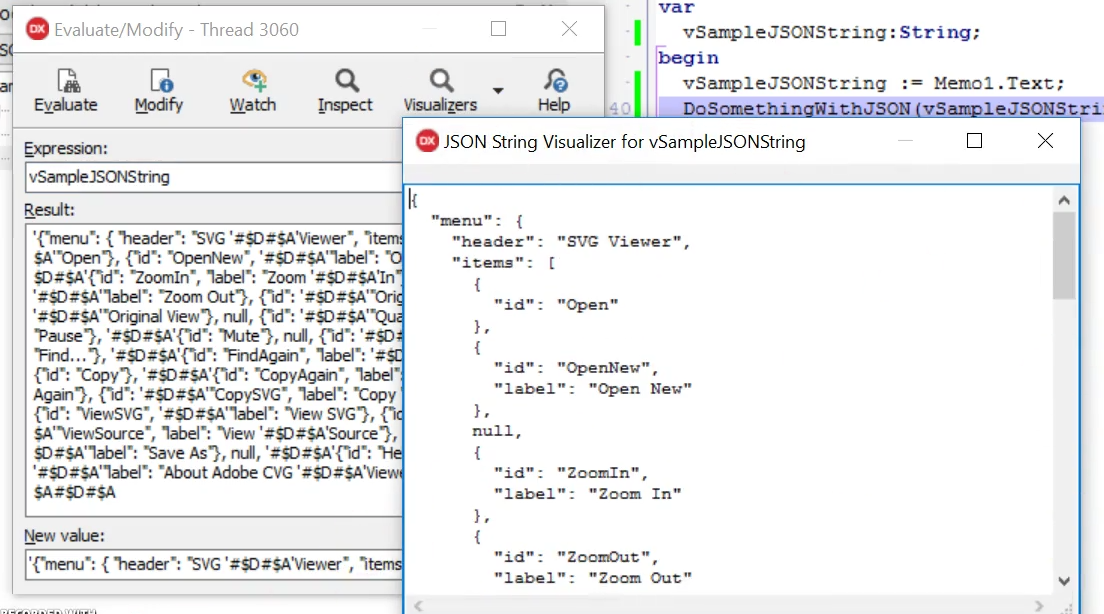The height and width of the screenshot is (614, 1104).
Task: Open the Visualizers dropdown arrow
Action: tap(498, 90)
